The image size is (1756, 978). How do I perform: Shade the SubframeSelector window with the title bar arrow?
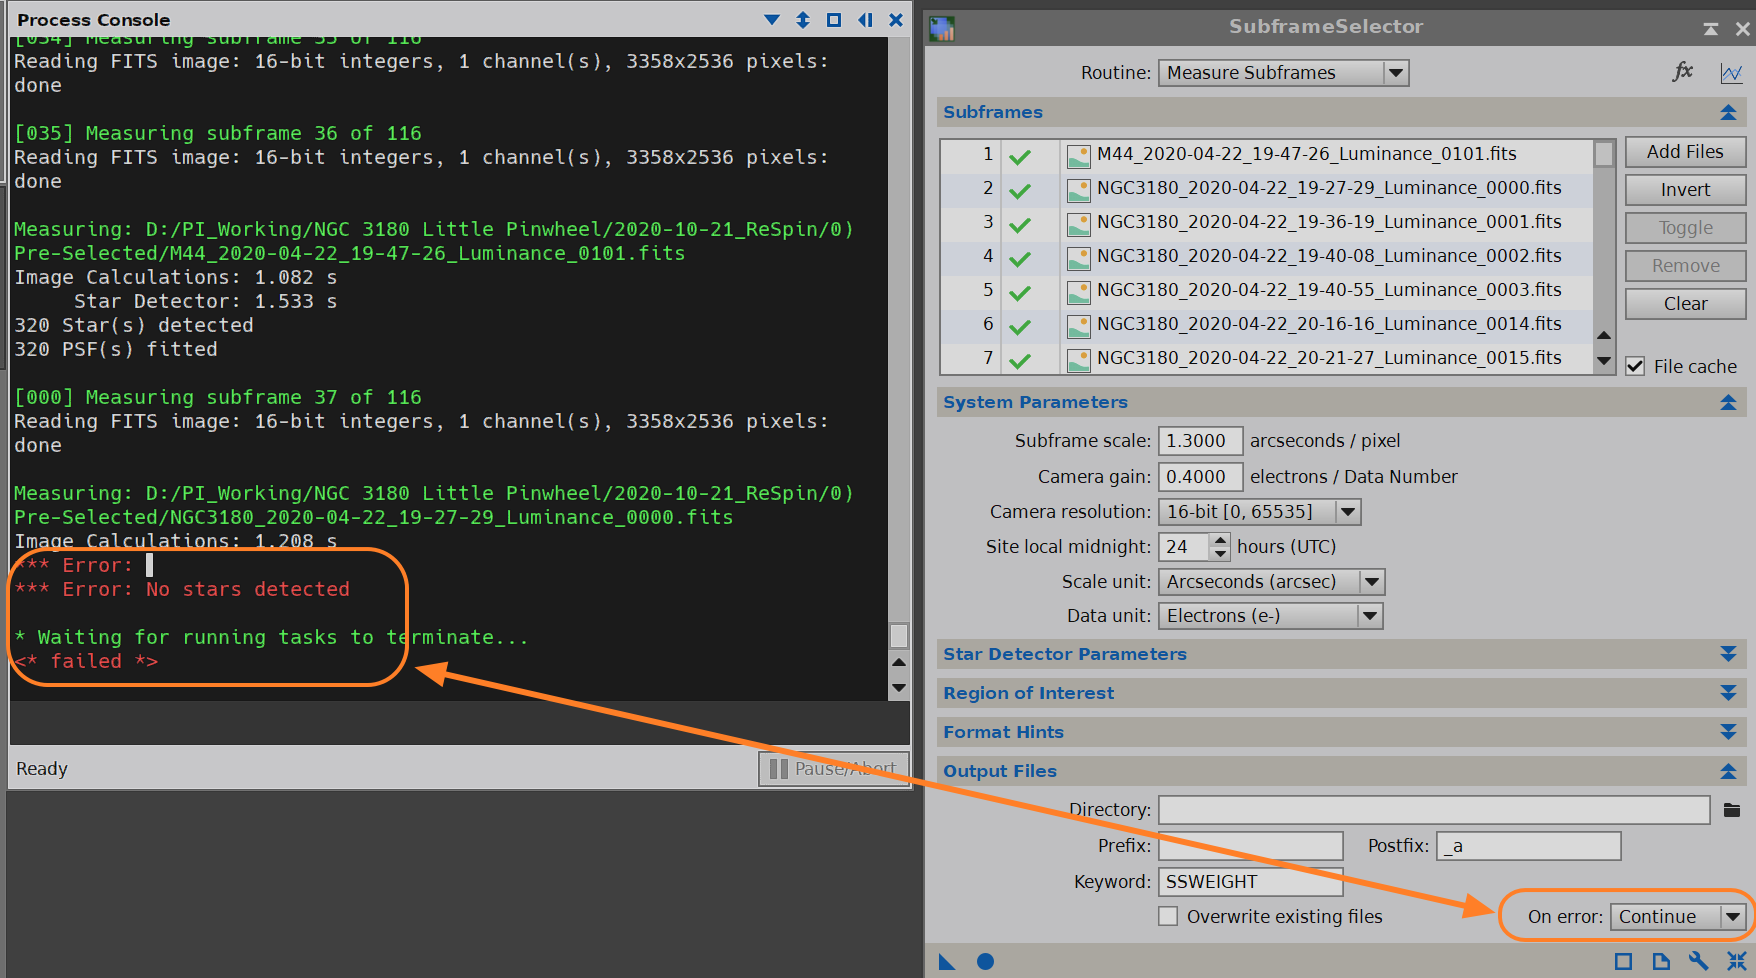[x=1711, y=29]
